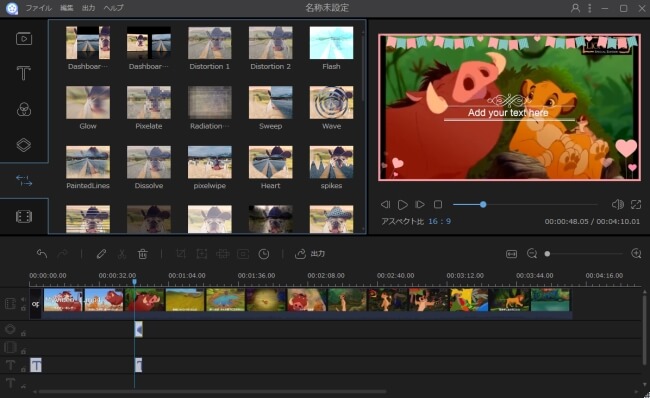This screenshot has height=398, width=650.
Task: Toggle lock on the filter track
Action: pyautogui.click(x=23, y=333)
